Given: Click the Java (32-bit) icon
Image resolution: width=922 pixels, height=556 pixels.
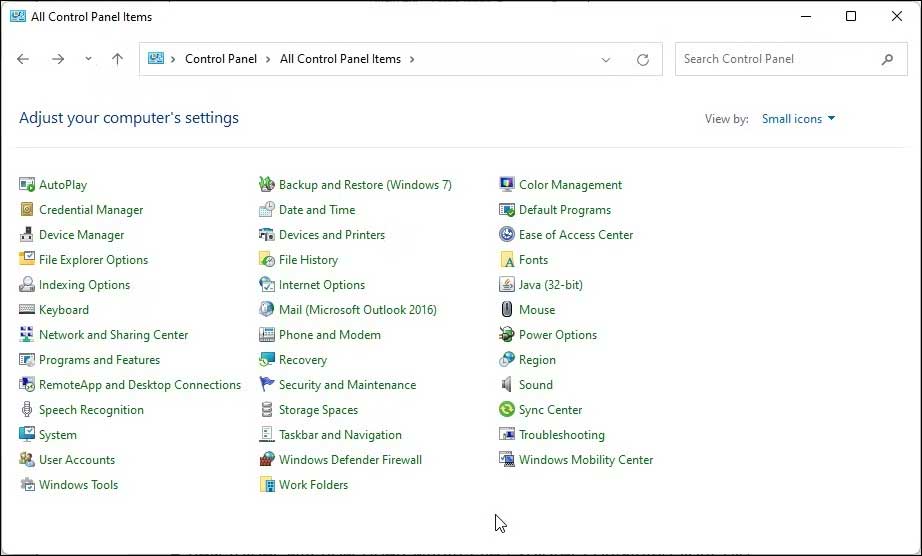Looking at the screenshot, I should [507, 285].
